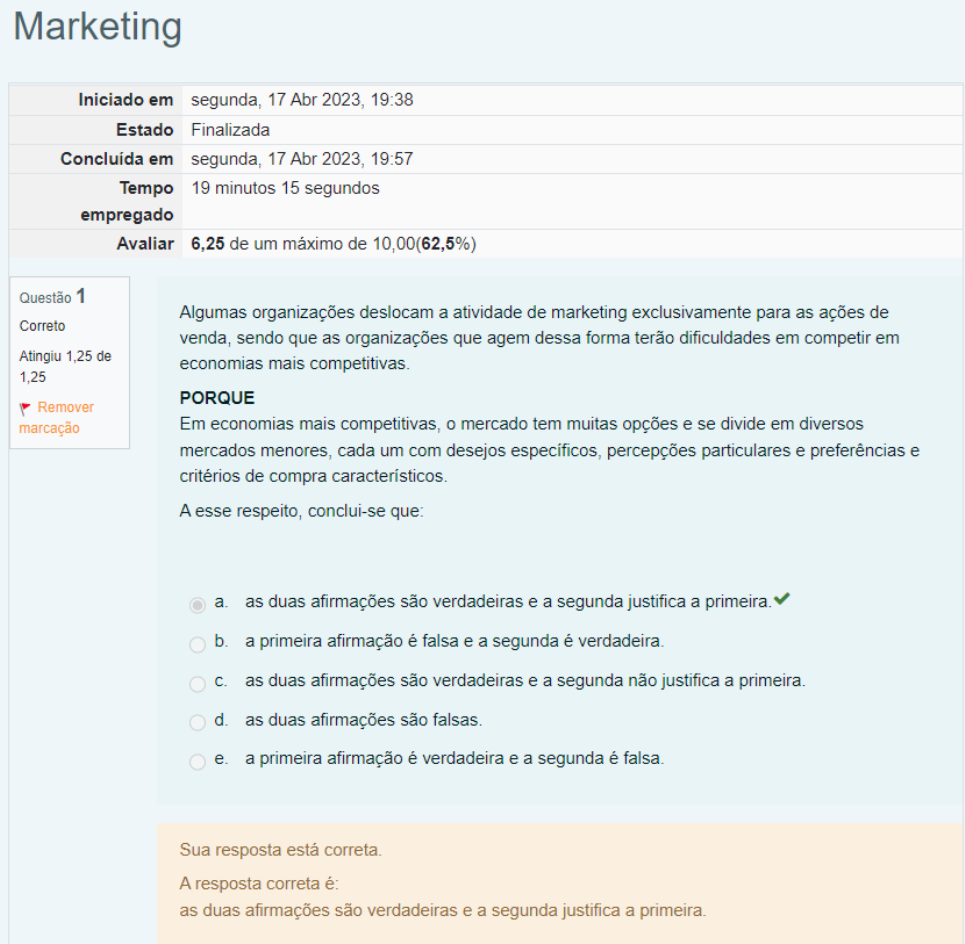
Task: Select radio button for option a
Action: (197, 604)
